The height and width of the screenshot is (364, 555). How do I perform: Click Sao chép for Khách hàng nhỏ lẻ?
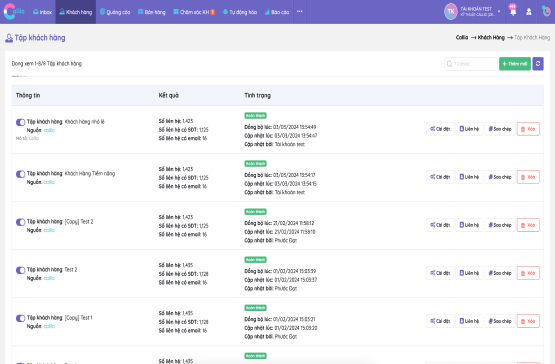pos(500,129)
